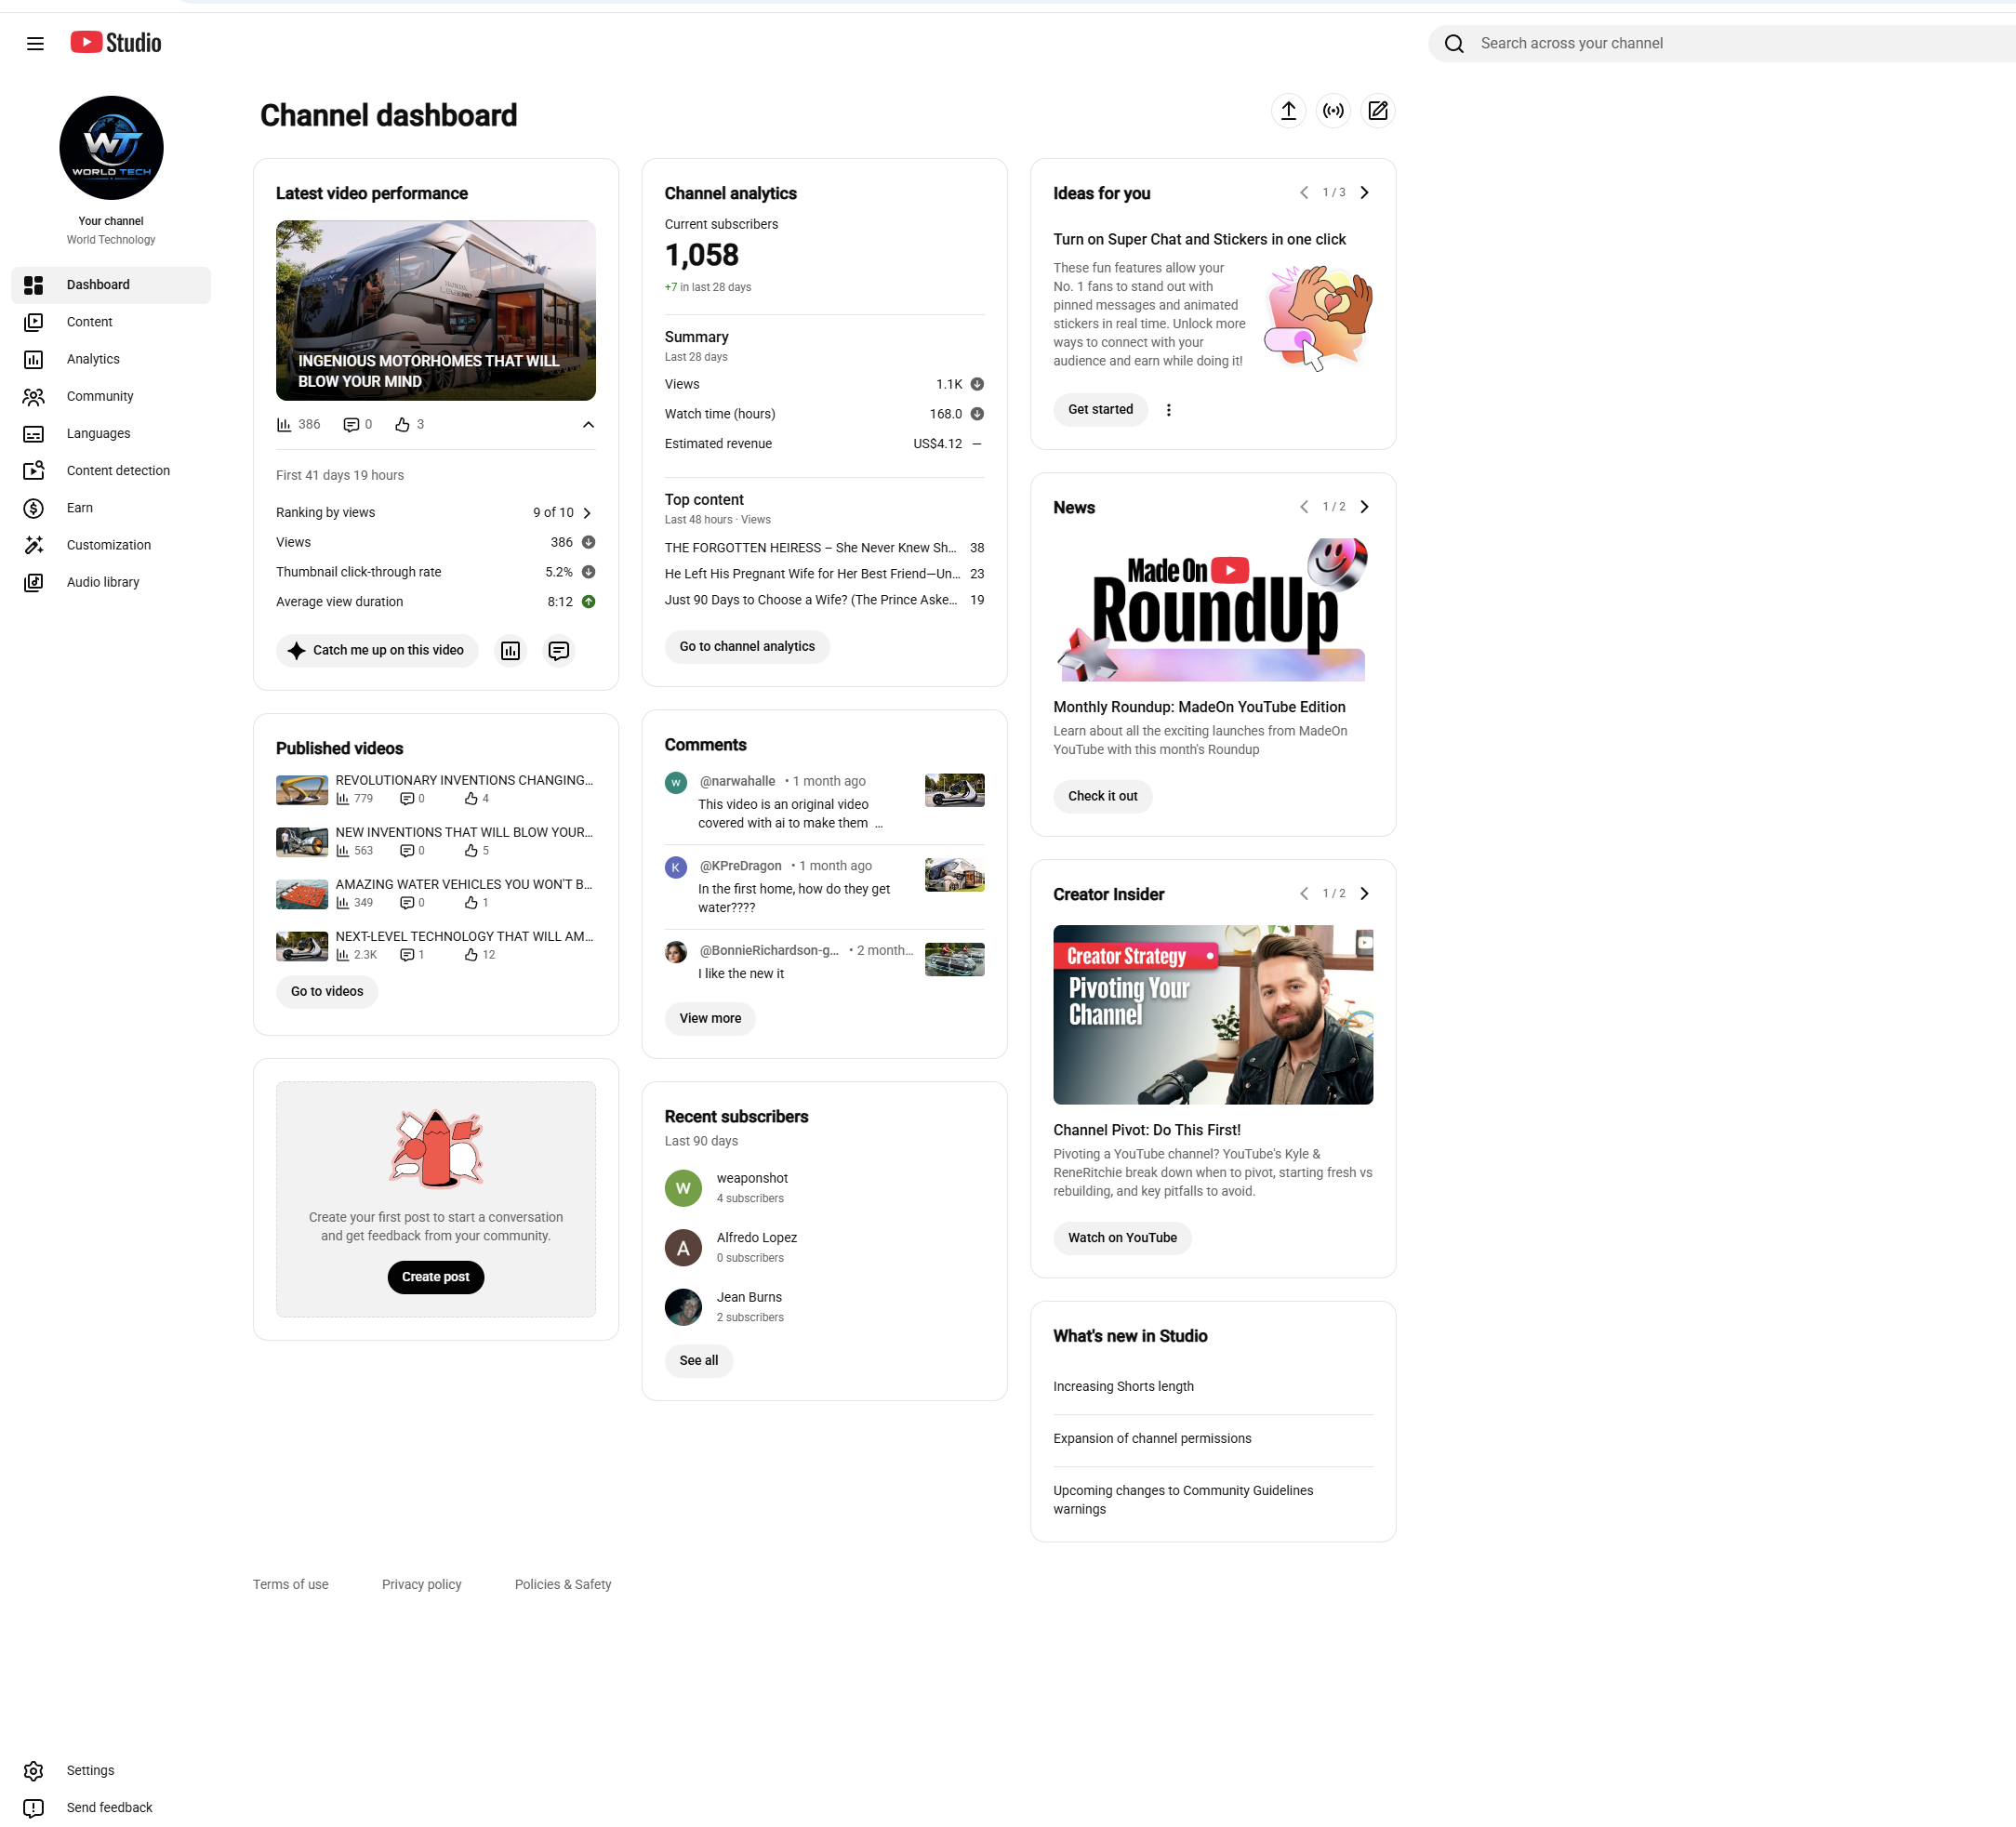Open Settings from the sidebar
Image resolution: width=2016 pixels, height=1827 pixels.
pyautogui.click(x=111, y=1770)
